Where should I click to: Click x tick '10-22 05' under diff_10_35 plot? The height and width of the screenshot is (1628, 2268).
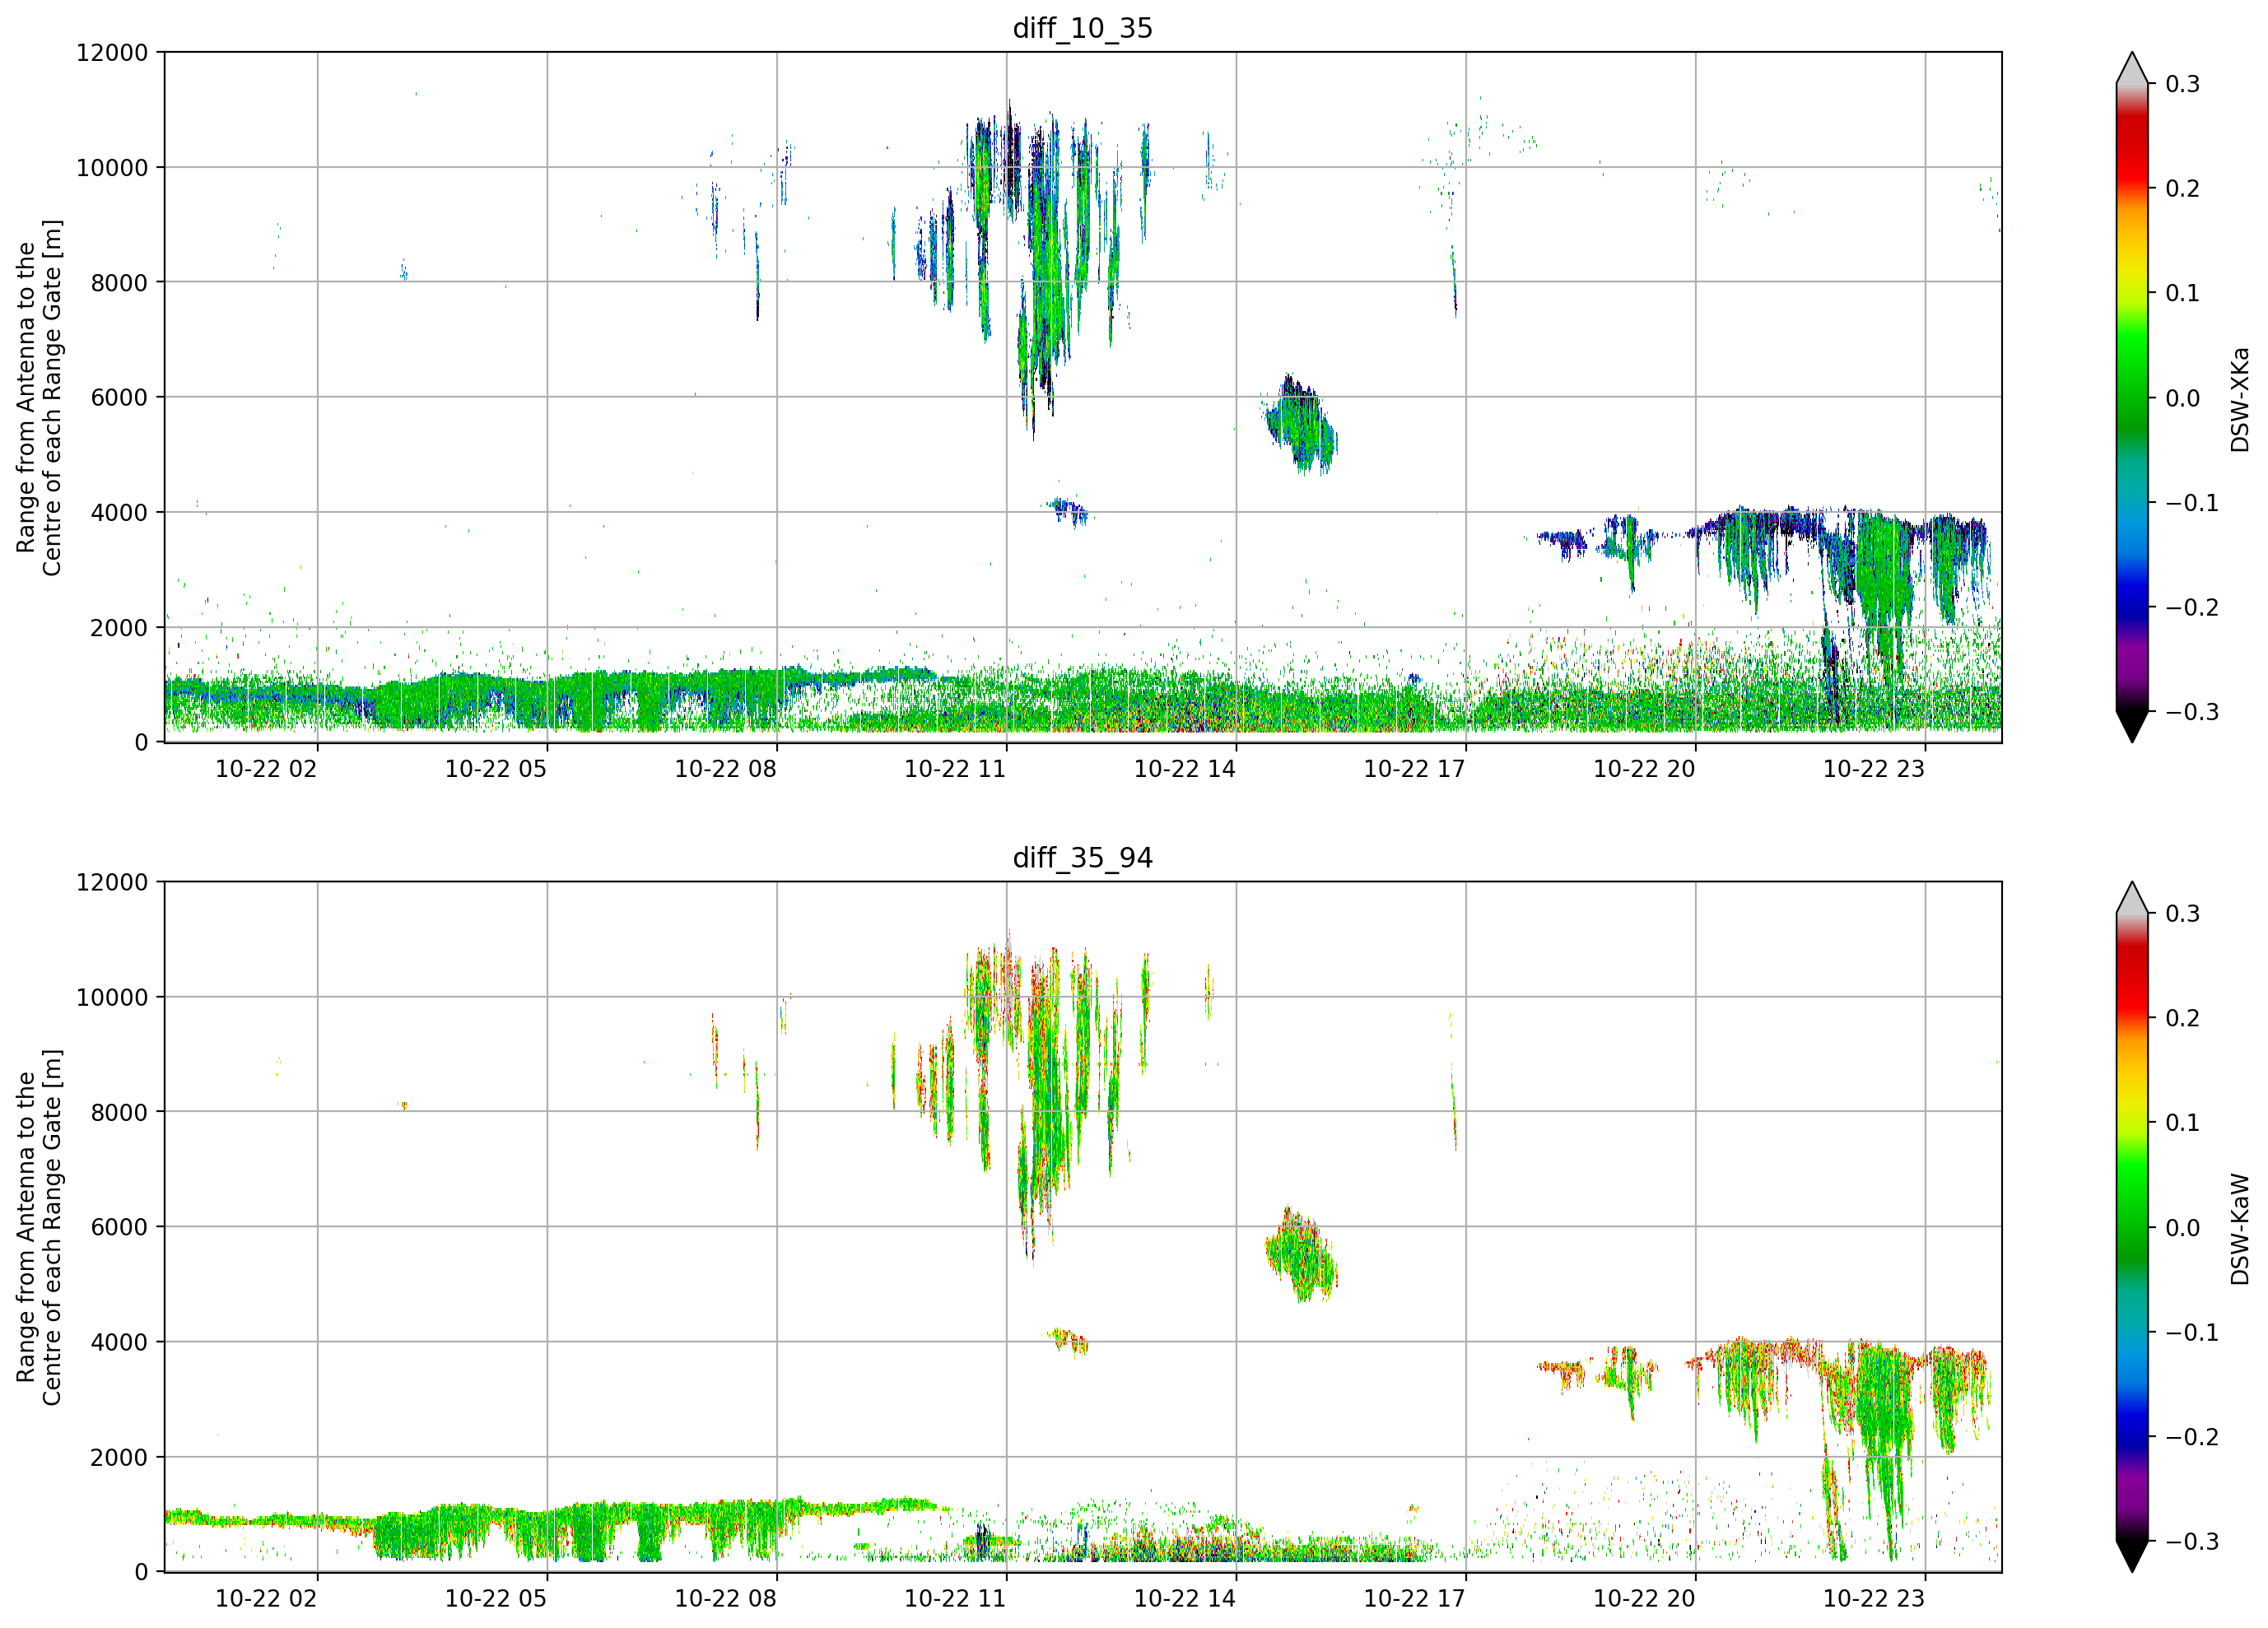(x=496, y=769)
